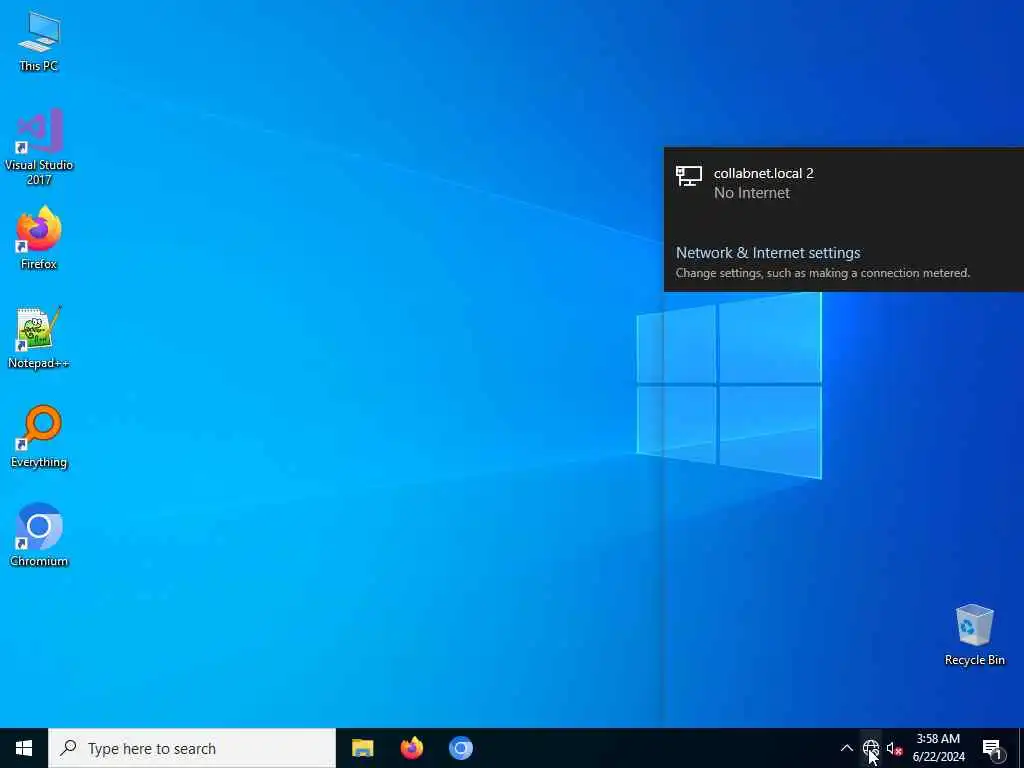Open Firefox desktop shortcut
Viewport: 1024px width, 768px height.
[39, 238]
